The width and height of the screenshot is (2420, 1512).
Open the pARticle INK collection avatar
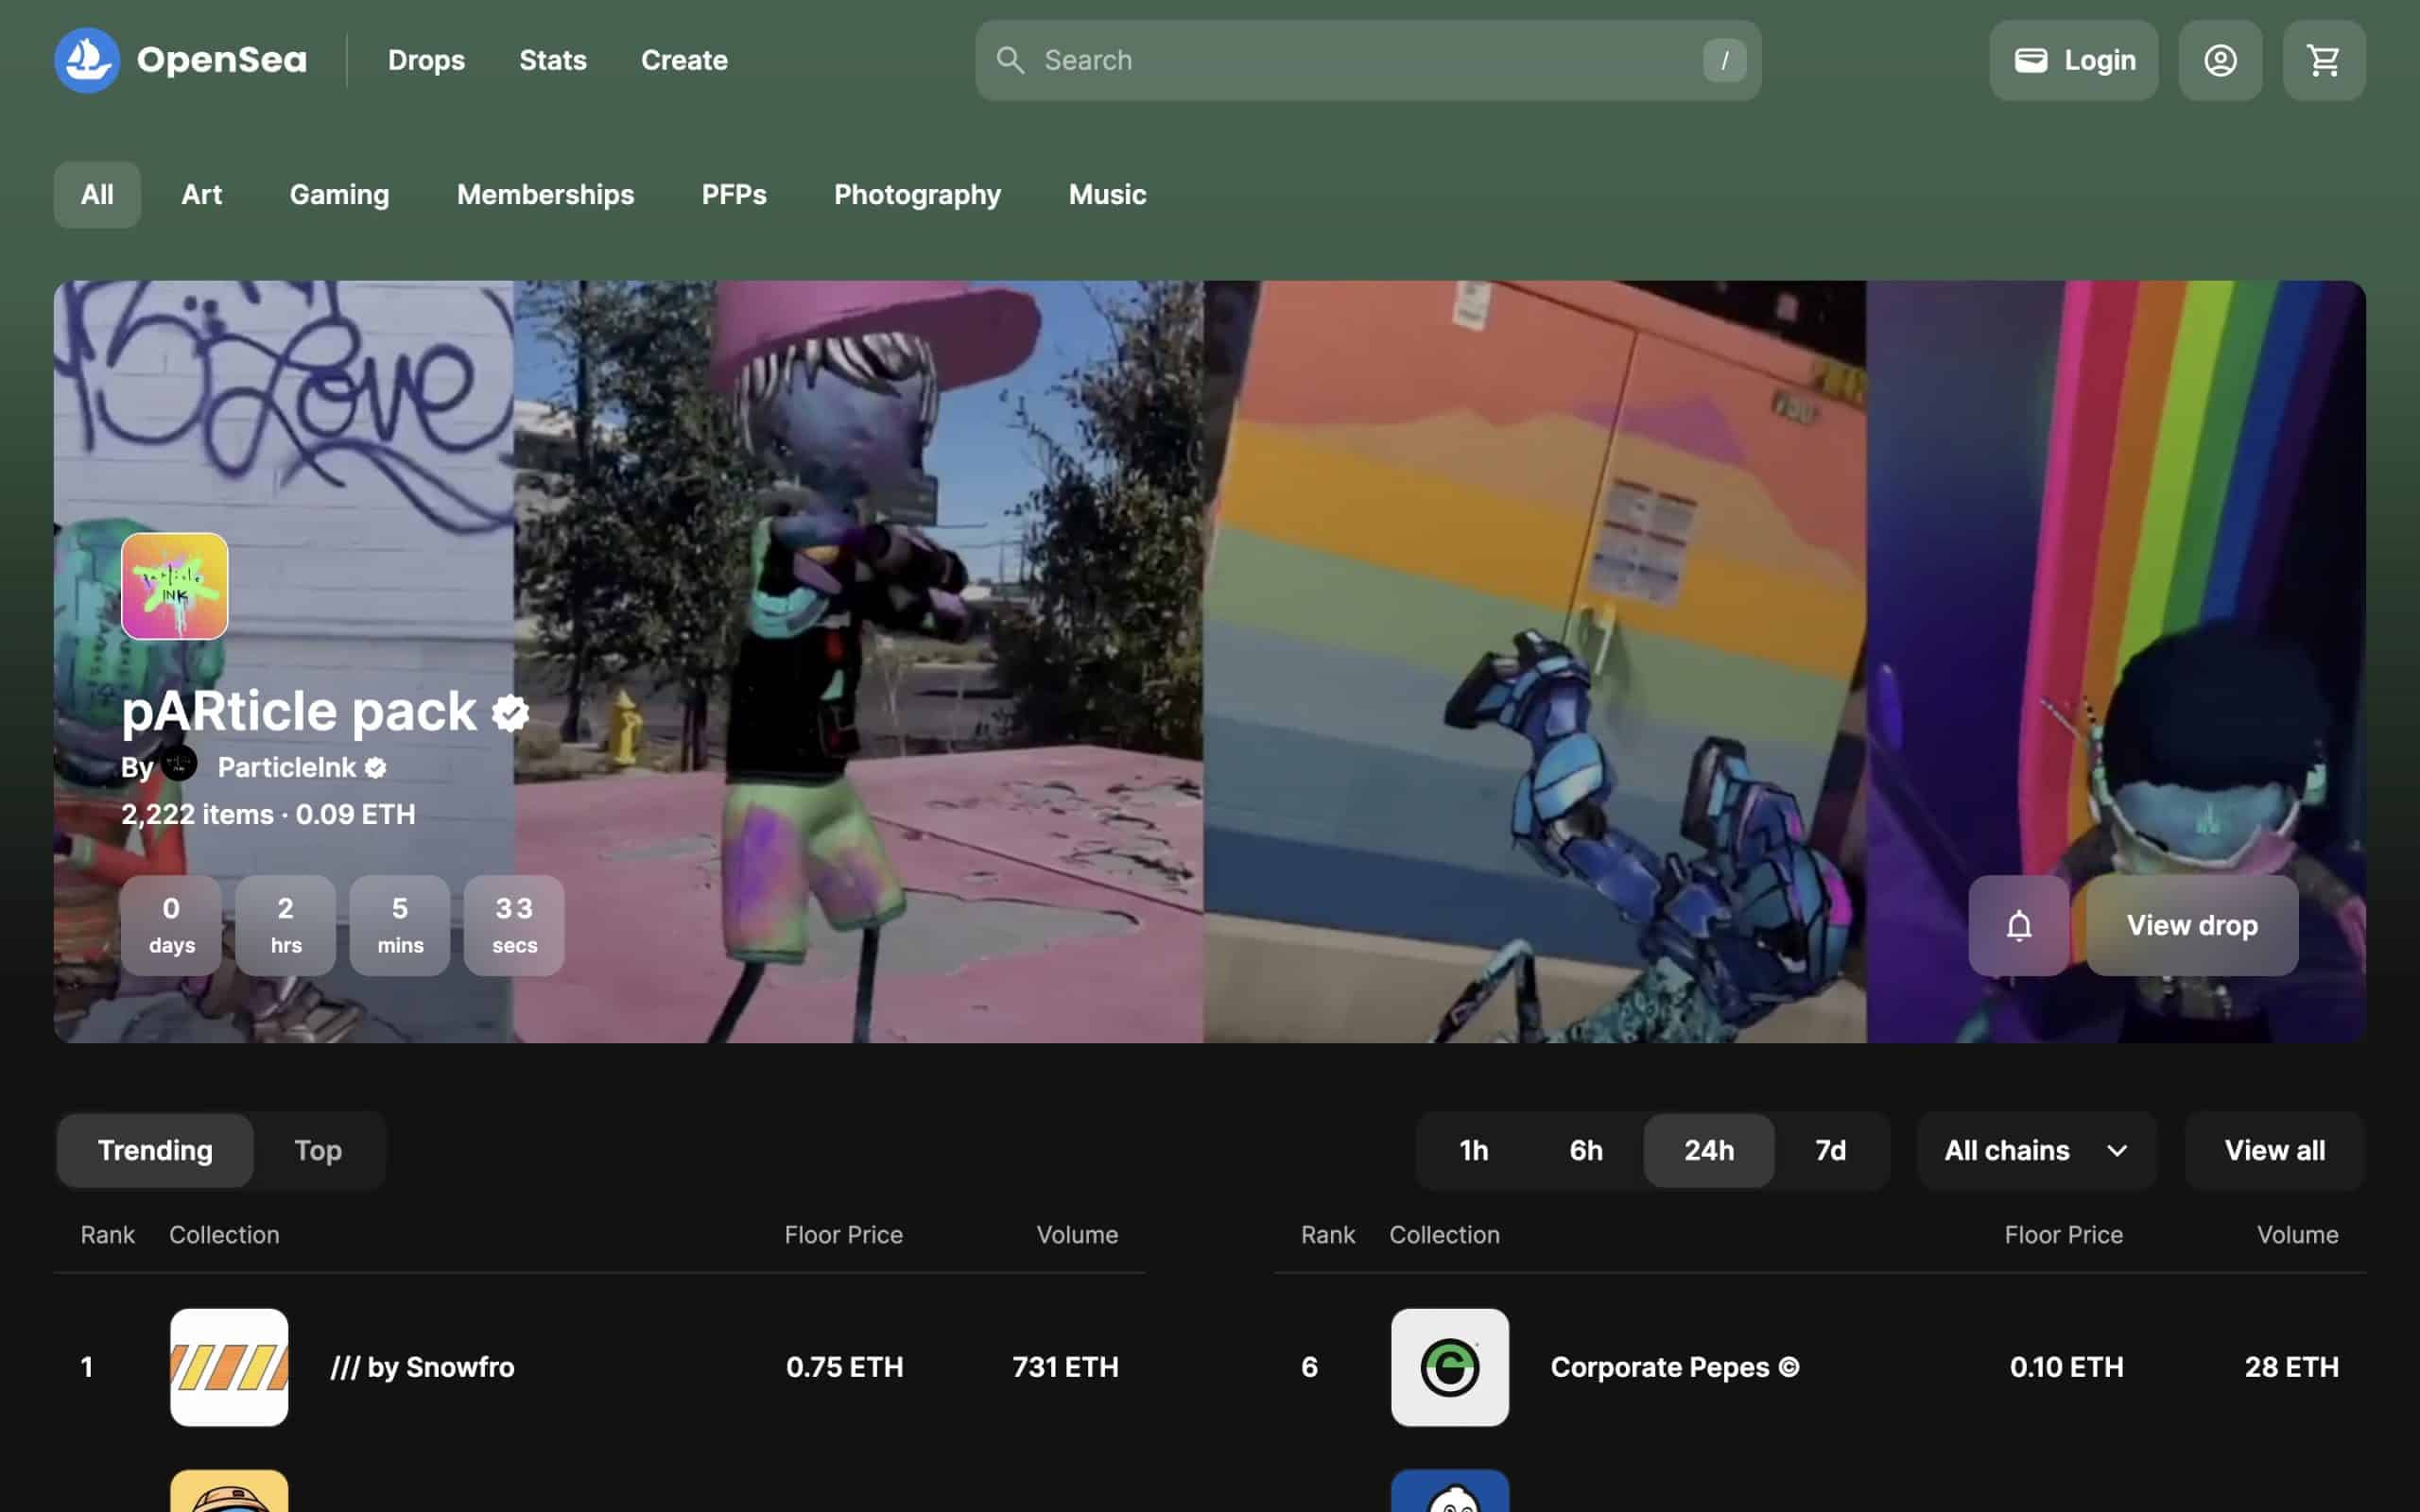click(175, 586)
